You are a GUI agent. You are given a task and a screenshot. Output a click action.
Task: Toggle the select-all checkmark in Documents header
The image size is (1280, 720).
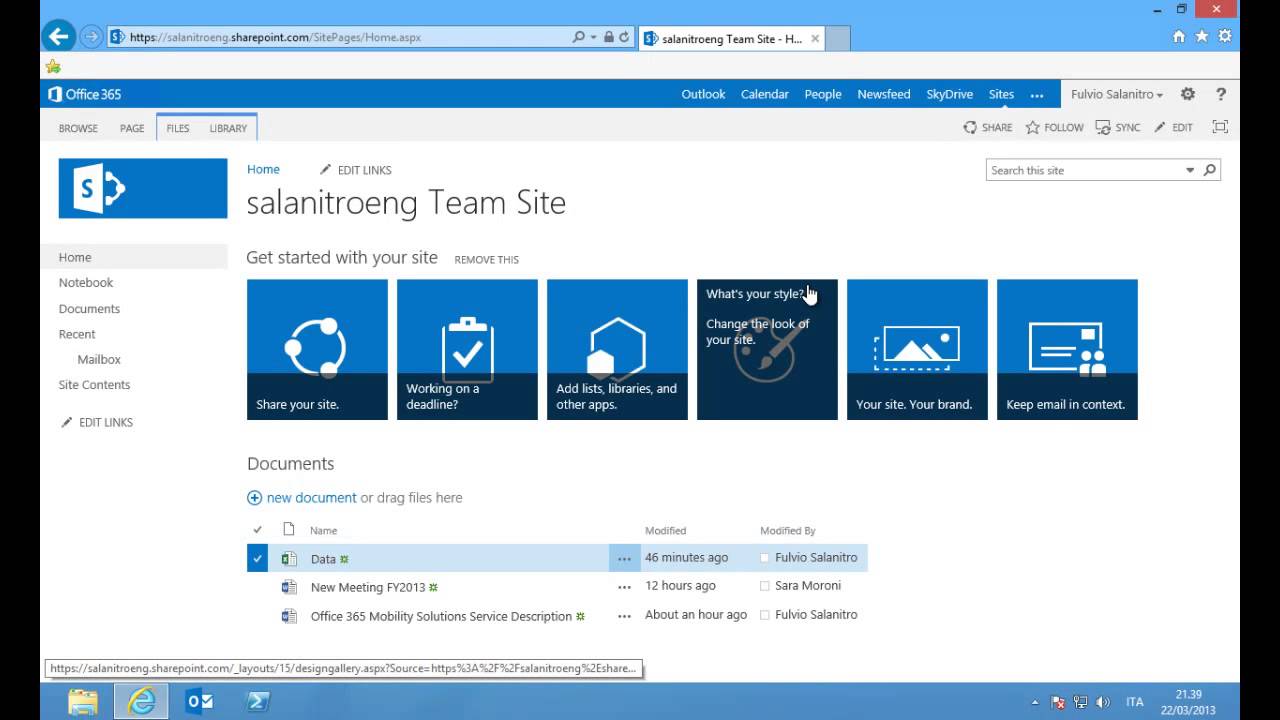point(257,530)
